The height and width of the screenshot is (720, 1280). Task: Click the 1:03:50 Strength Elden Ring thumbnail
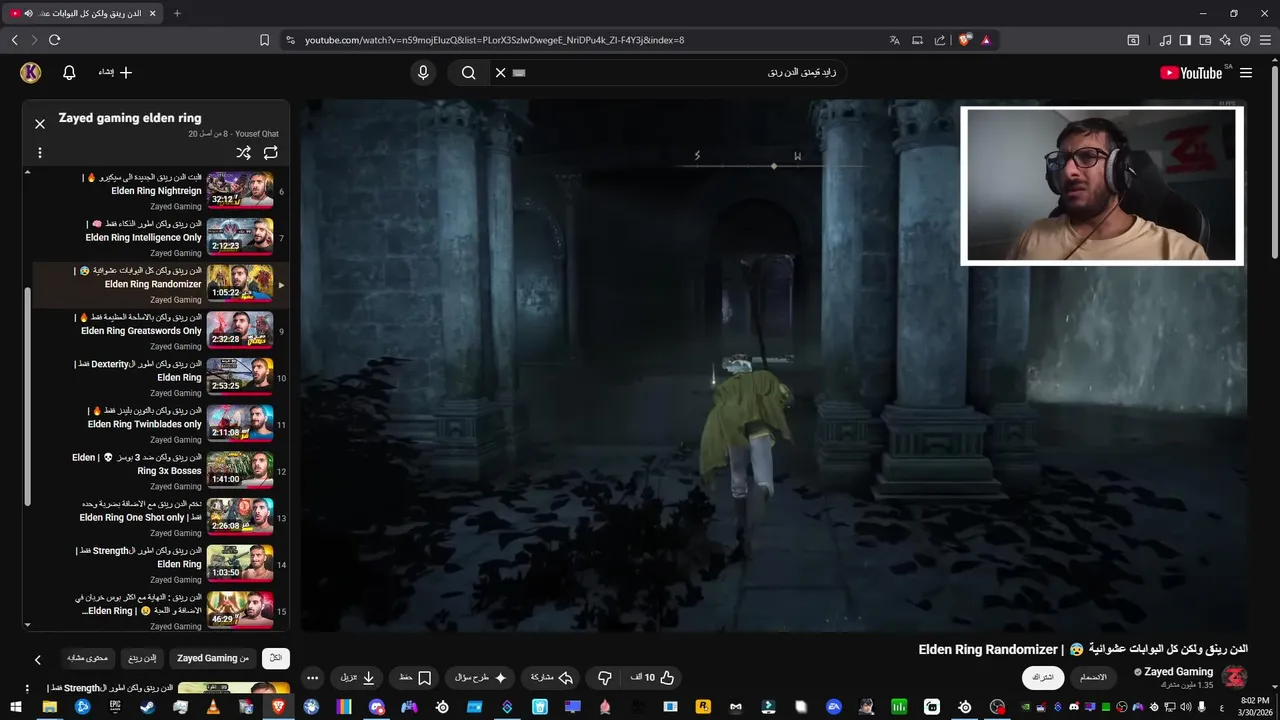coord(240,564)
